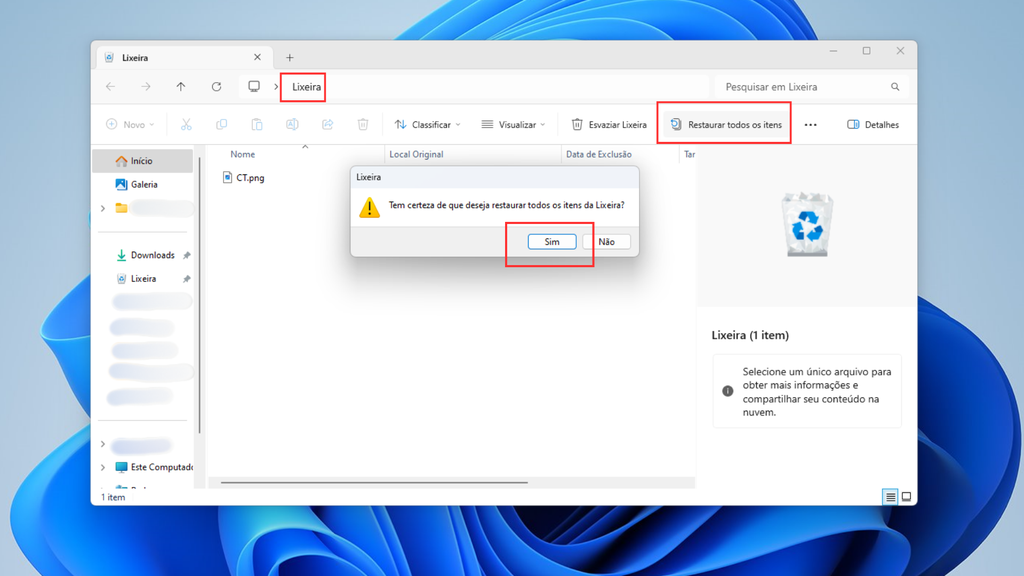This screenshot has height=576, width=1024.
Task: Minimize the File Explorer window
Action: 833,51
